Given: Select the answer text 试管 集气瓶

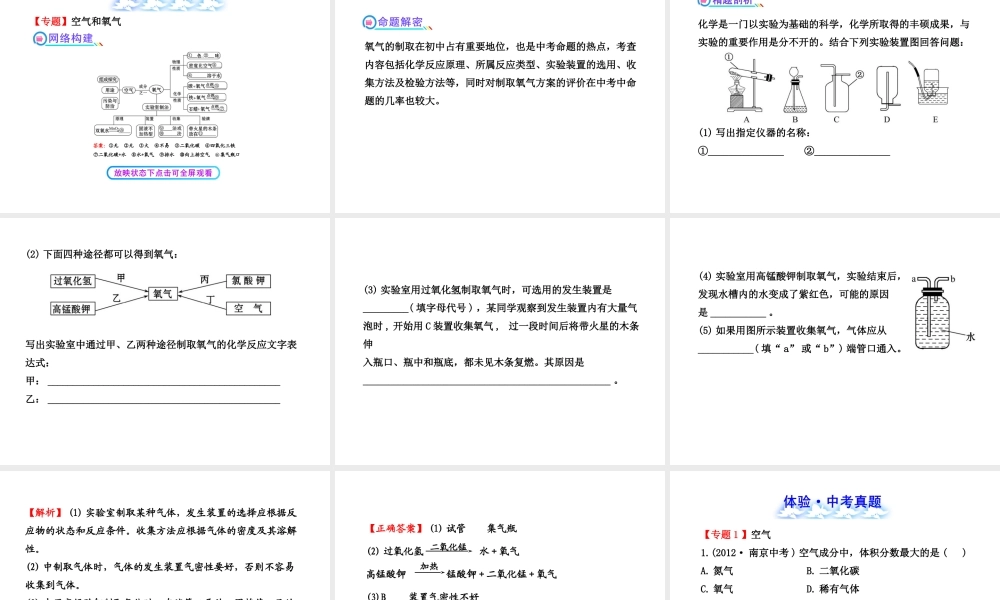Looking at the screenshot, I should pos(482,529).
